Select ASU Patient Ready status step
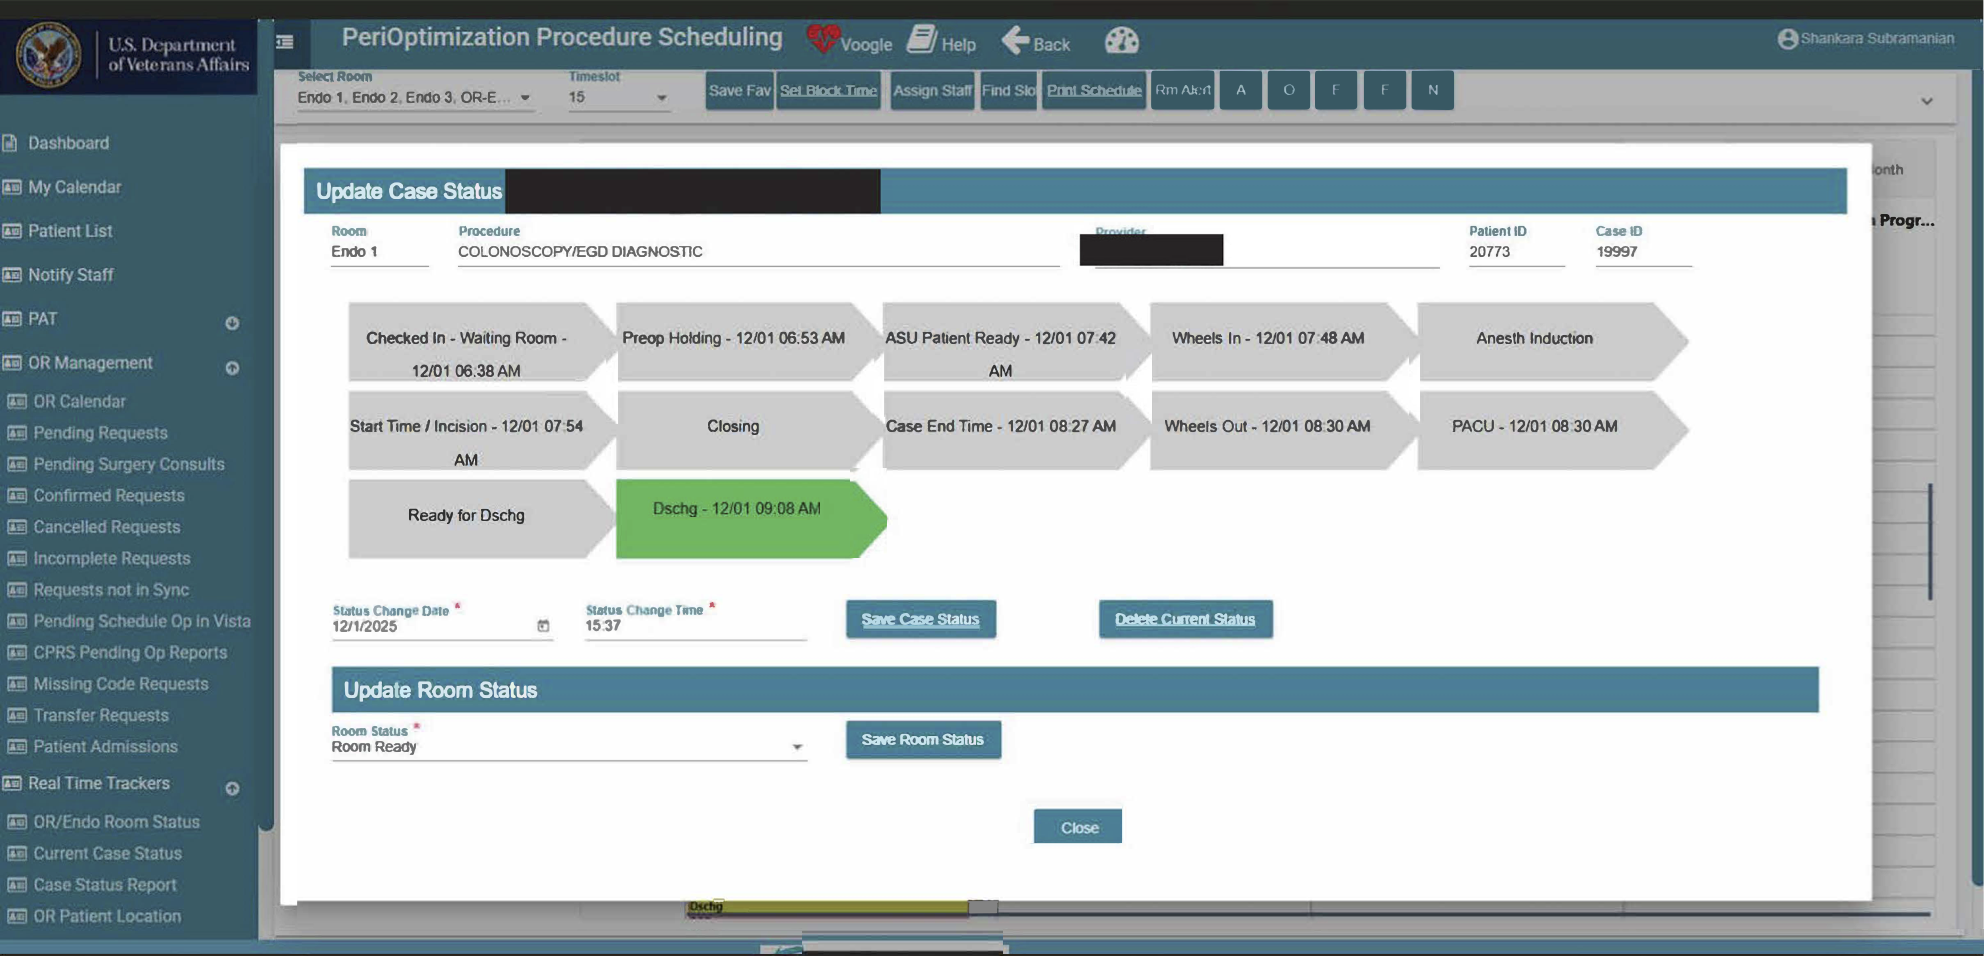Viewport: 1984px width, 956px height. coord(1014,342)
